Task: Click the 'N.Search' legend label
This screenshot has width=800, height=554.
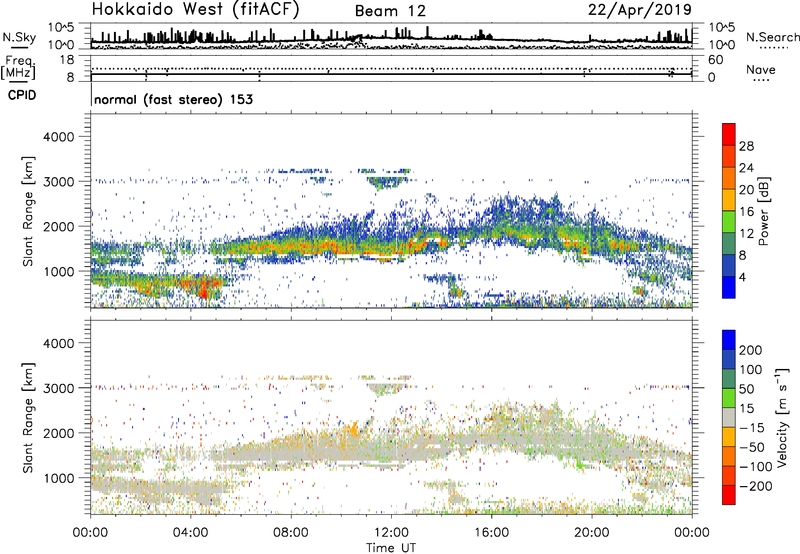Action: [773, 37]
